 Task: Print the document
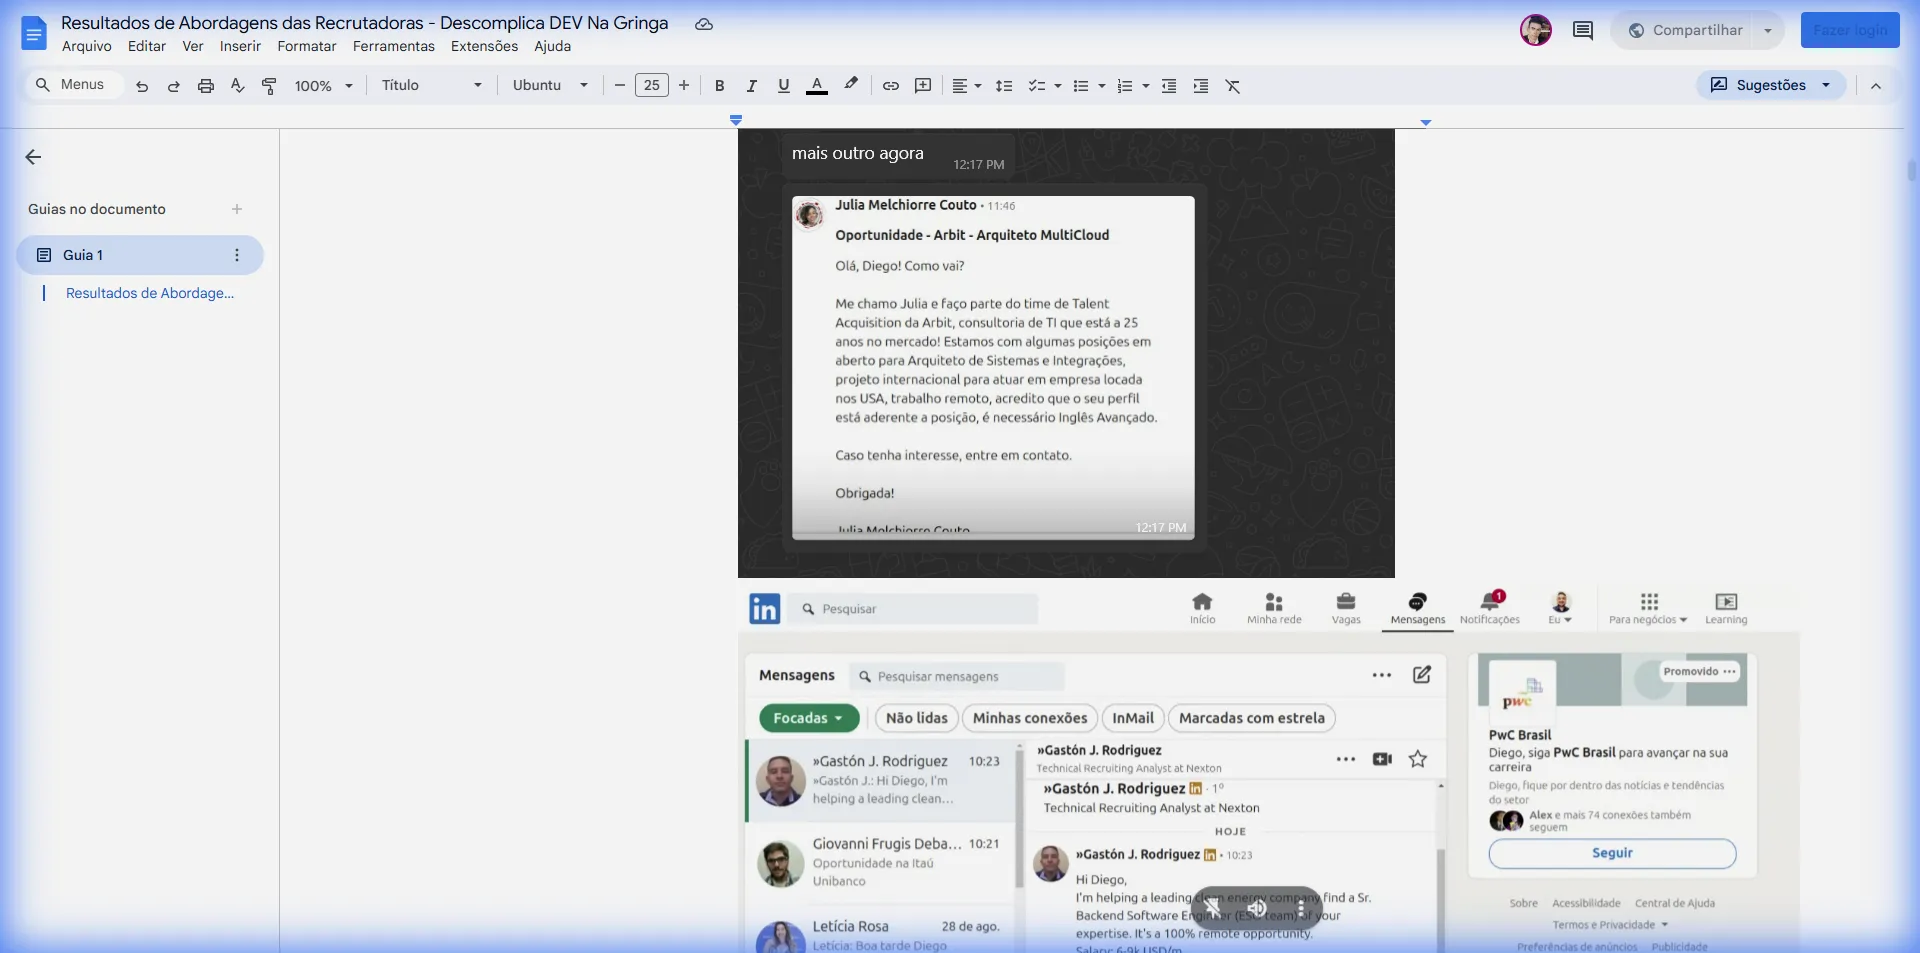click(x=206, y=86)
